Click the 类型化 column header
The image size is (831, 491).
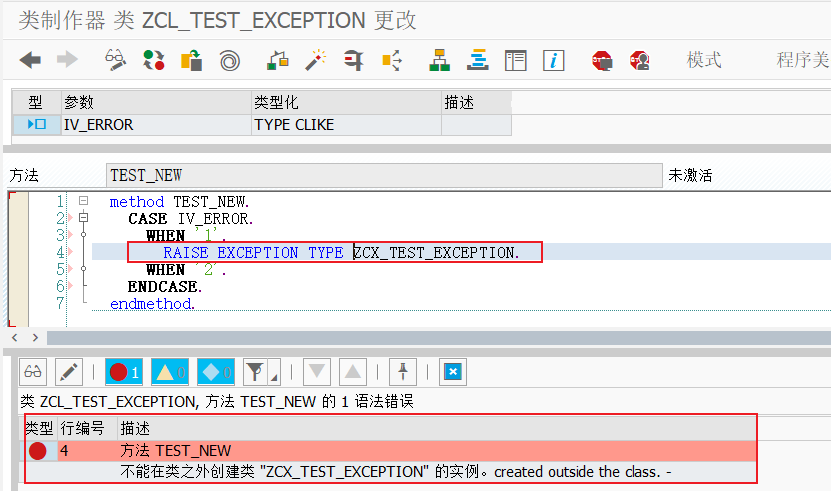pyautogui.click(x=346, y=102)
